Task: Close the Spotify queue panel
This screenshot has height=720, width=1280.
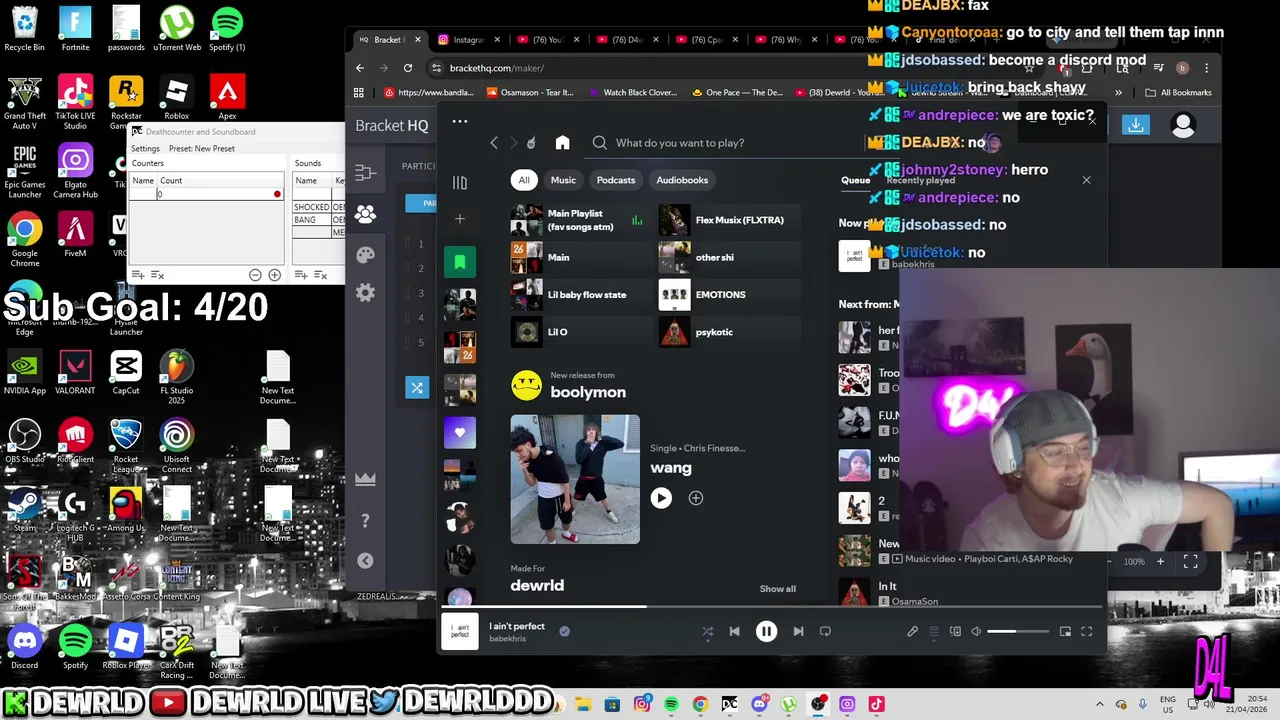Action: coord(1087,180)
